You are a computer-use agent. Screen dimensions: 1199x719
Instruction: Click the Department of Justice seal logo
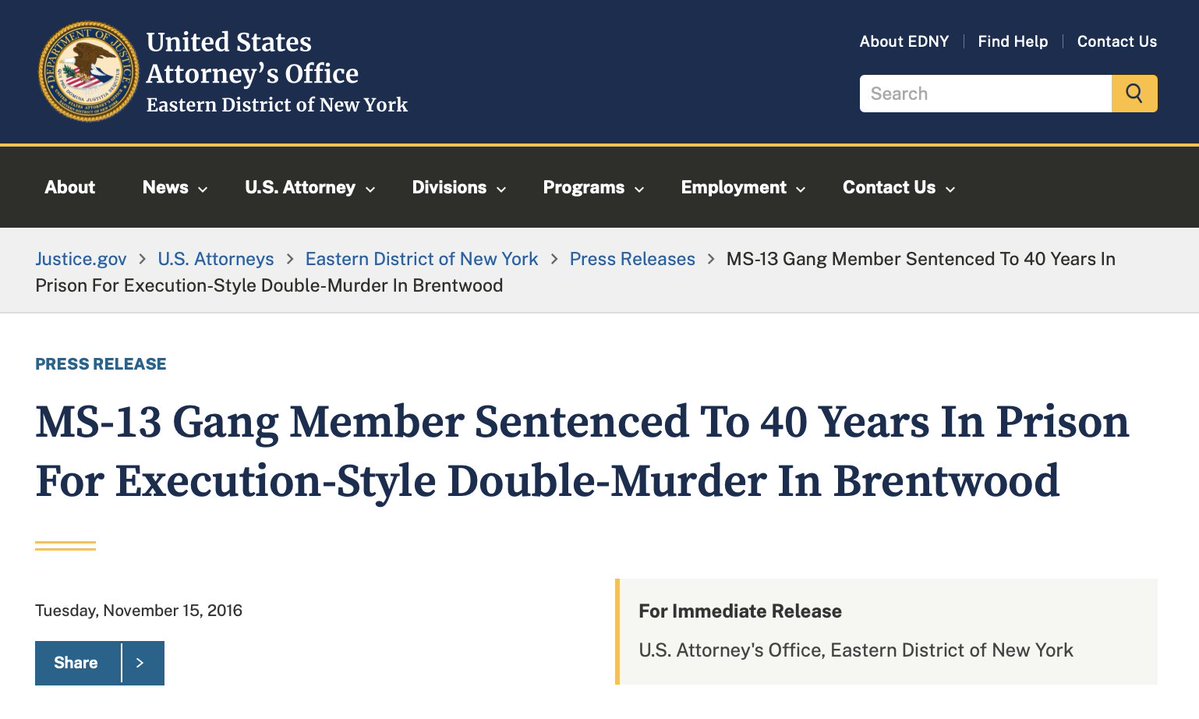point(89,71)
